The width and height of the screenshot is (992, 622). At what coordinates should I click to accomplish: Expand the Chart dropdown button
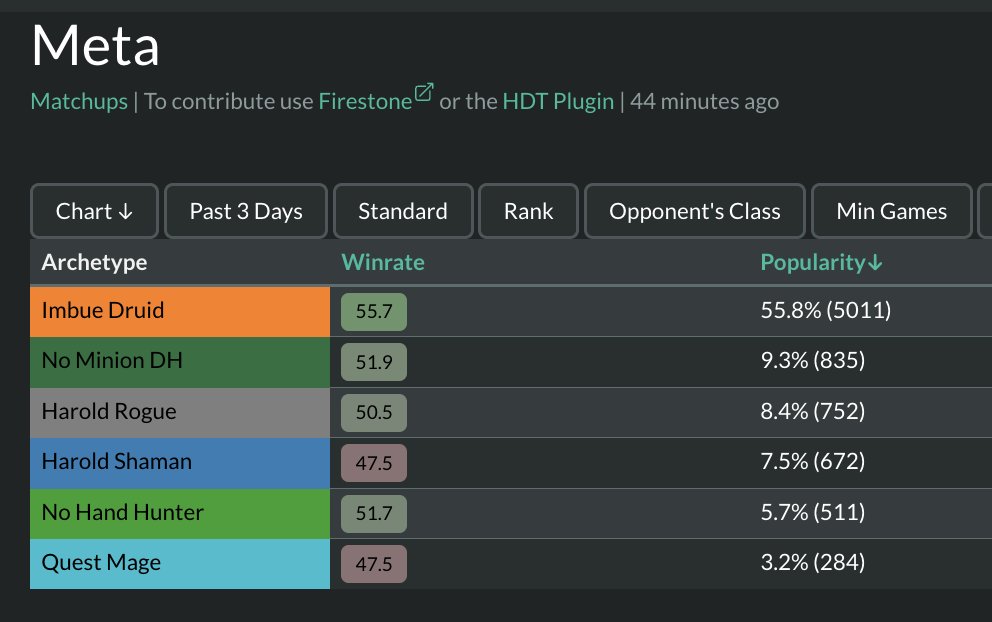point(94,211)
